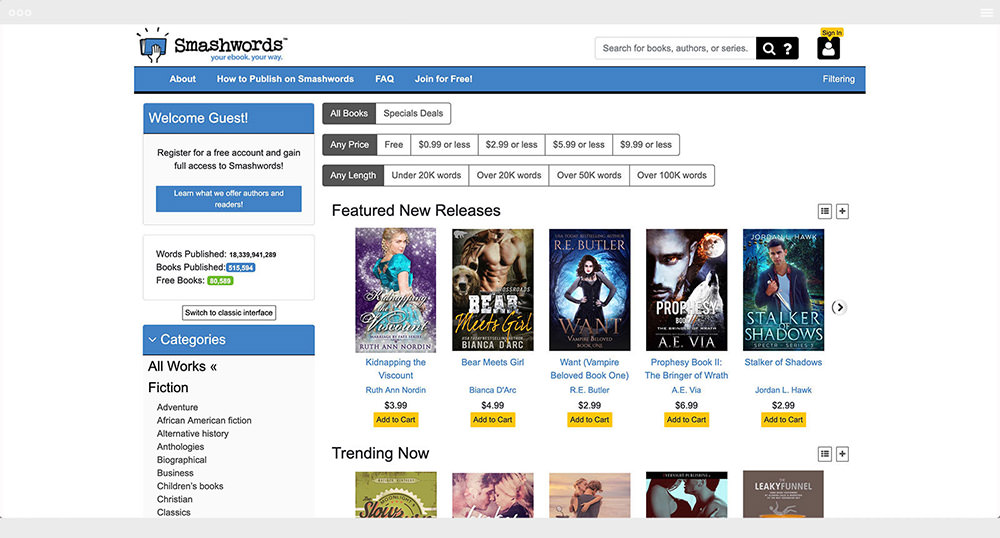Select Any Price filter

[349, 145]
